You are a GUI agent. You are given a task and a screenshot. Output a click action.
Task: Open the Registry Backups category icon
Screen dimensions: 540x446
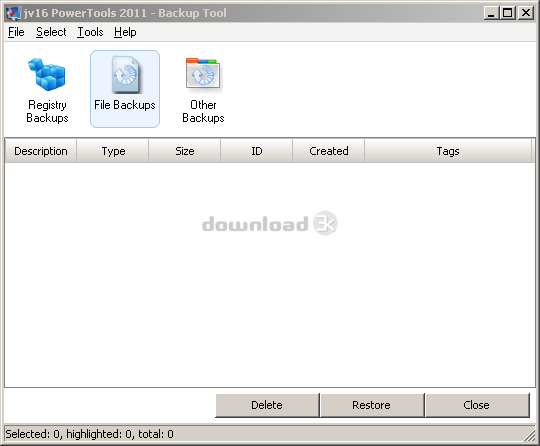[x=47, y=90]
